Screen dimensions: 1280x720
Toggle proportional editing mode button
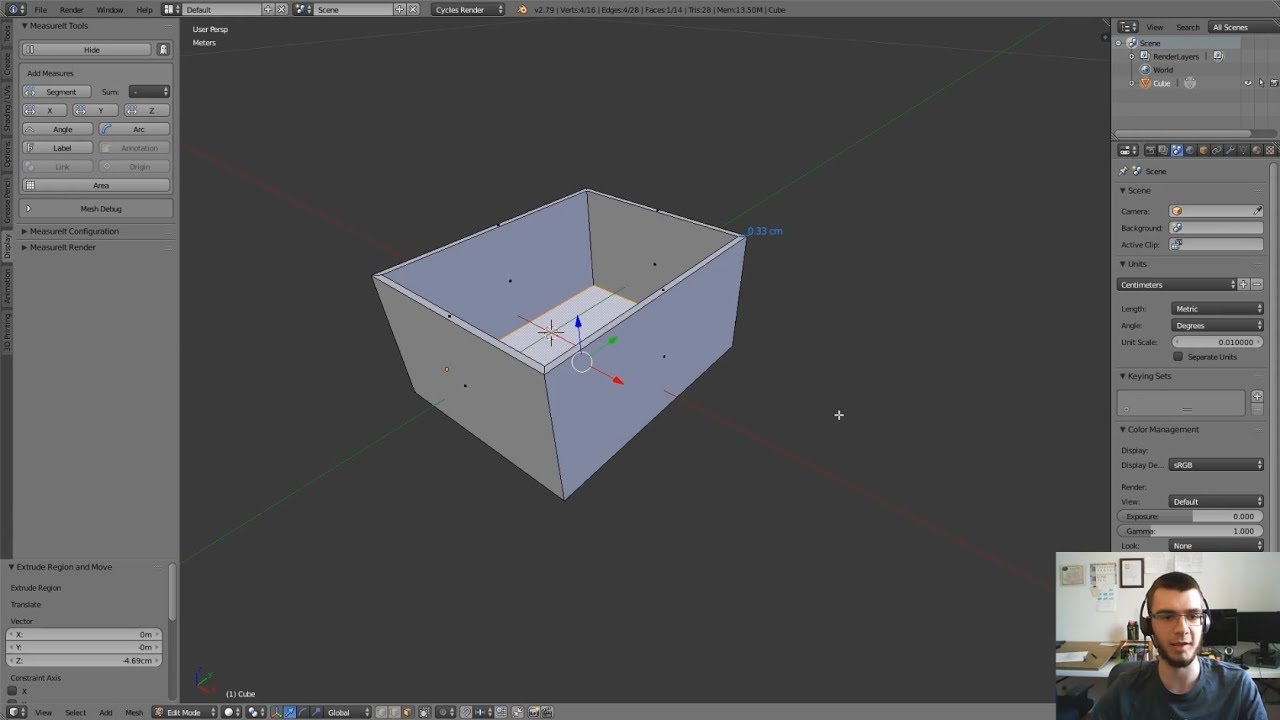(444, 712)
